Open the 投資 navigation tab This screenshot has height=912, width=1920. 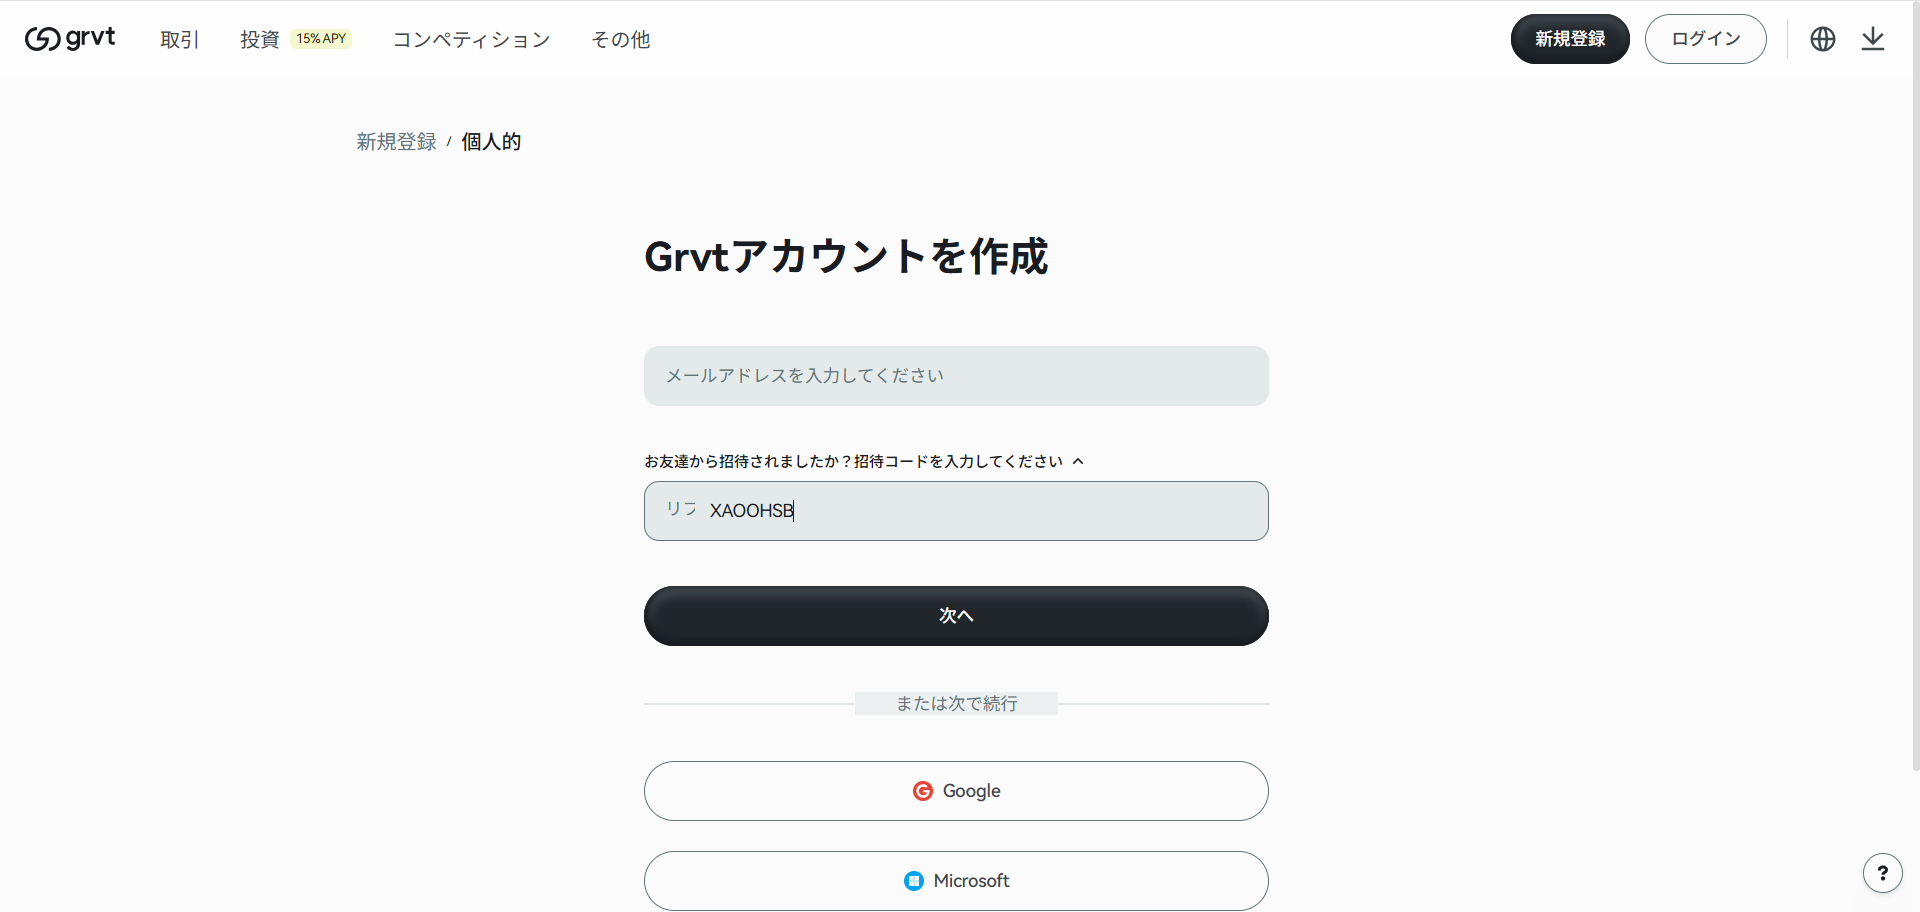[259, 39]
